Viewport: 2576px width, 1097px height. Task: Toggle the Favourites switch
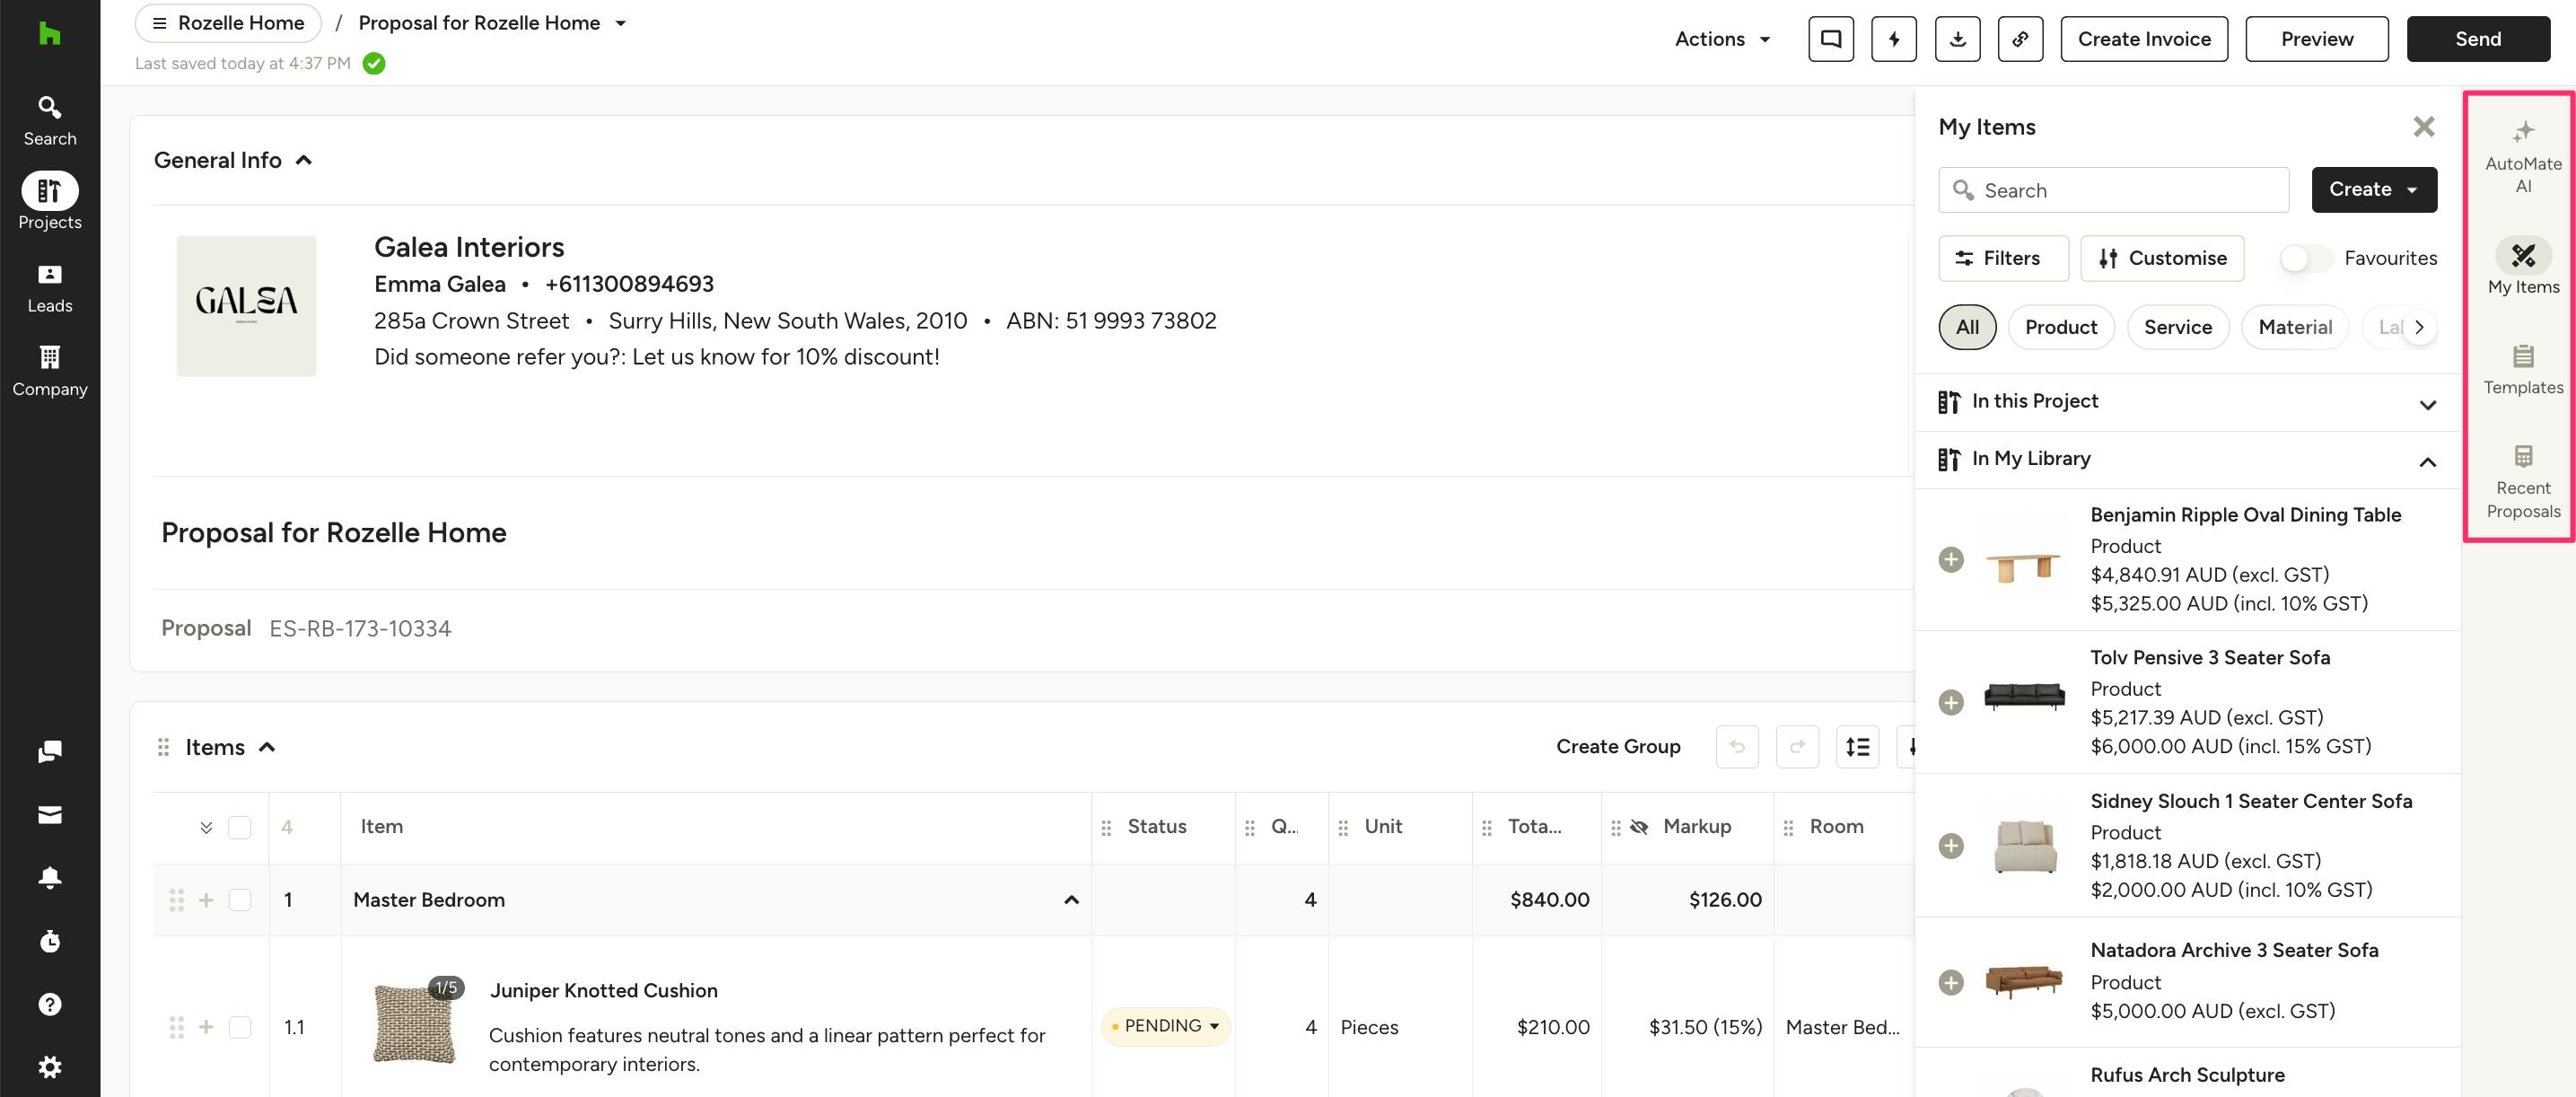click(x=2304, y=258)
